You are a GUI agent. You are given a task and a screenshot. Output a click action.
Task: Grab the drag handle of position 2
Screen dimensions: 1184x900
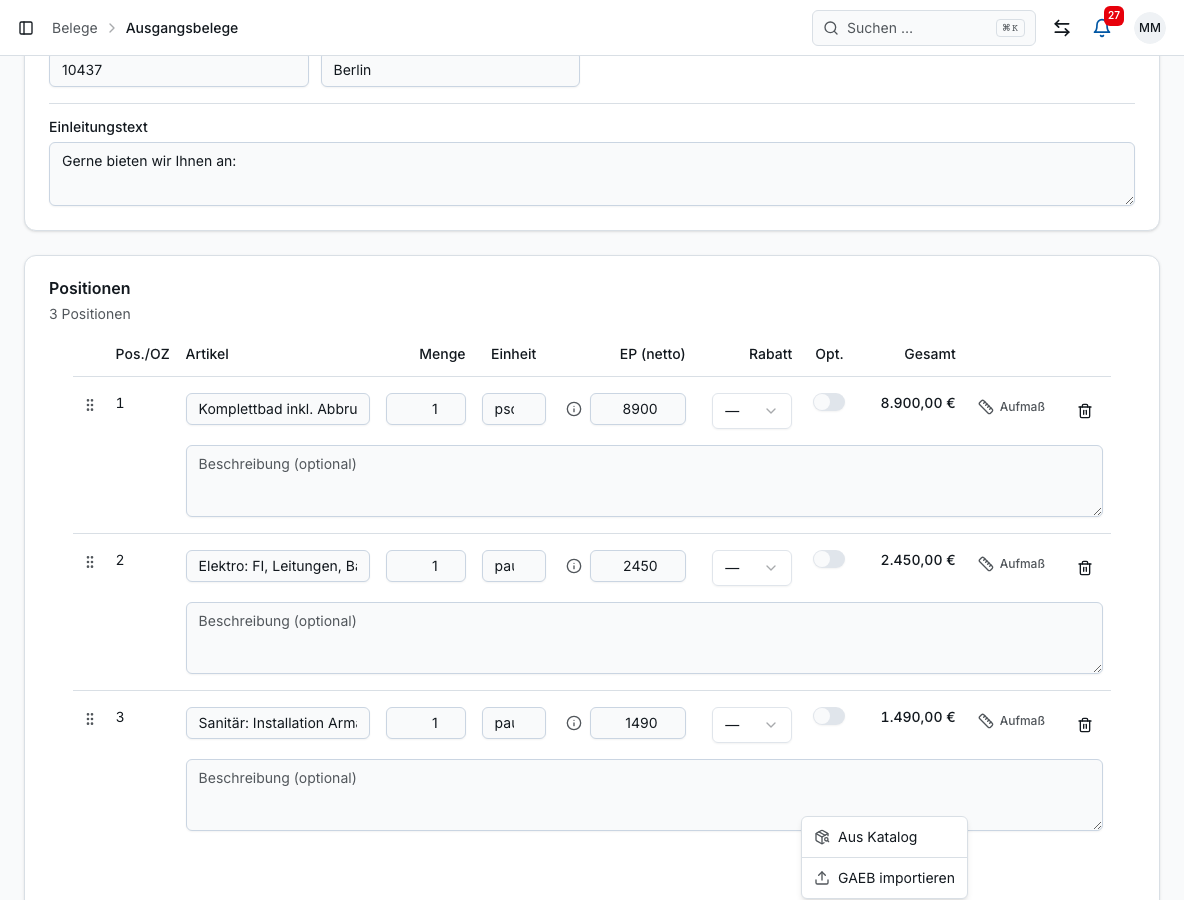point(90,562)
